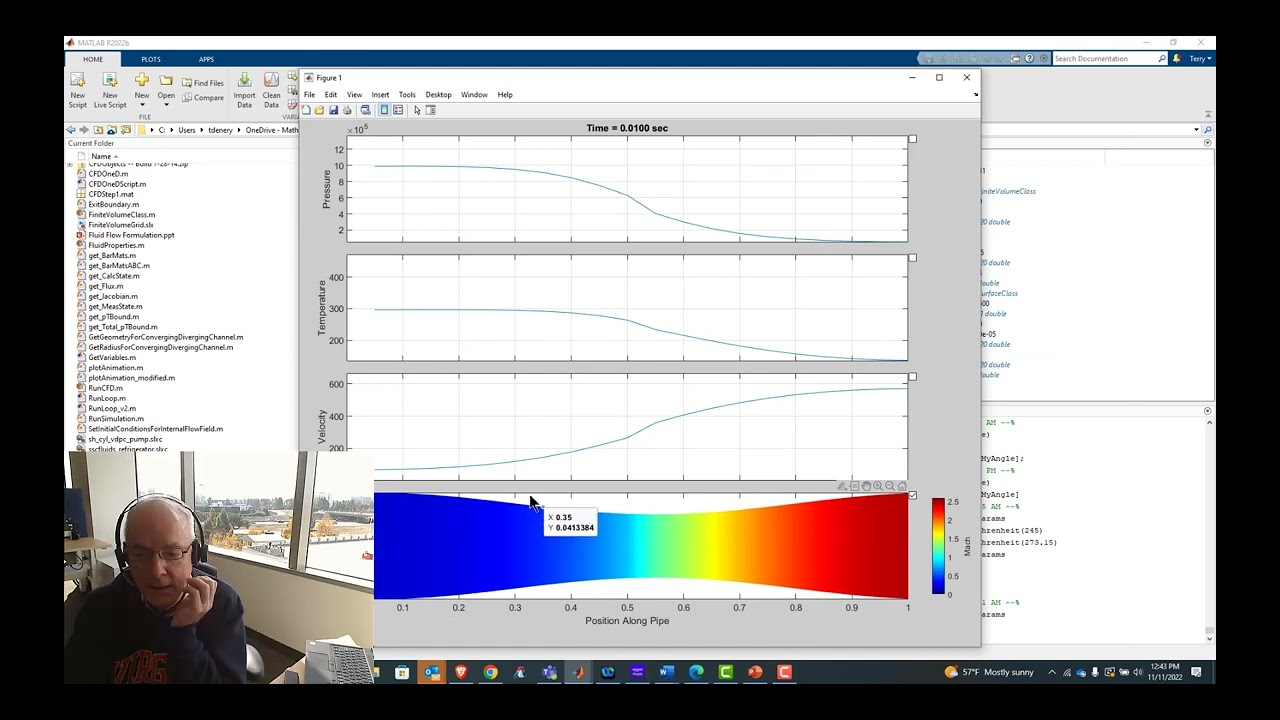Image resolution: width=1280 pixels, height=720 pixels.
Task: Click up one level folder icon
Action: click(x=98, y=130)
